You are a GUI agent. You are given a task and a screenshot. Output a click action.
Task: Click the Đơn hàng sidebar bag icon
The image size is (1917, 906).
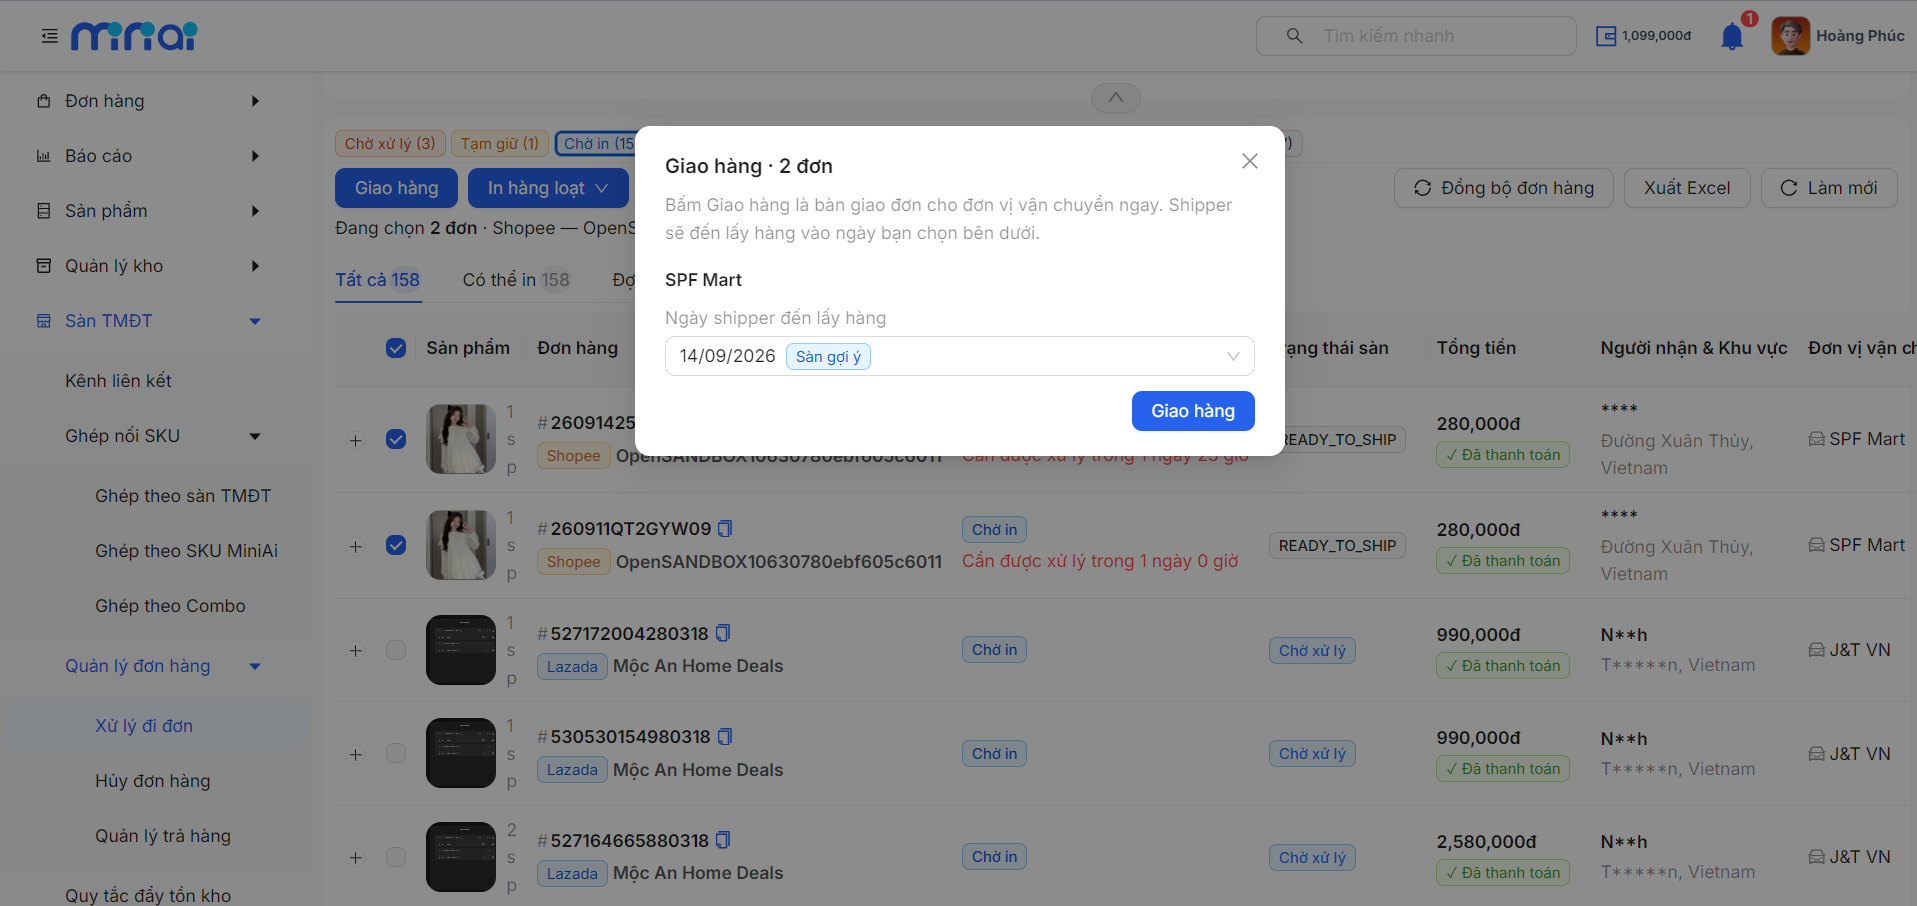click(44, 101)
